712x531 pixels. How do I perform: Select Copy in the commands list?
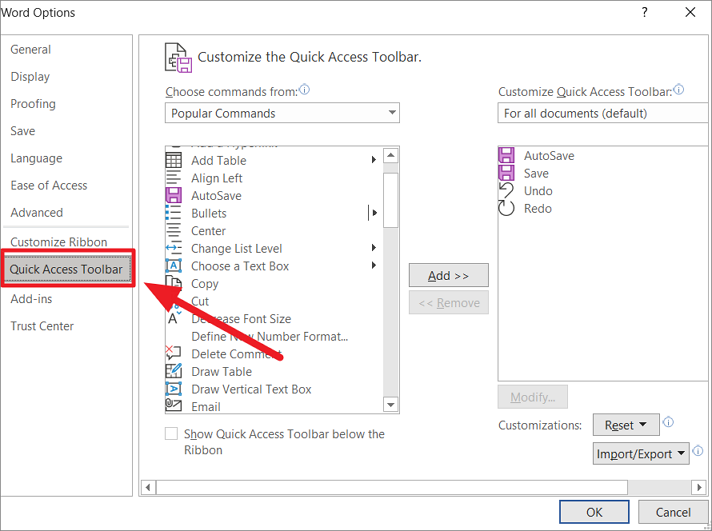pos(204,283)
